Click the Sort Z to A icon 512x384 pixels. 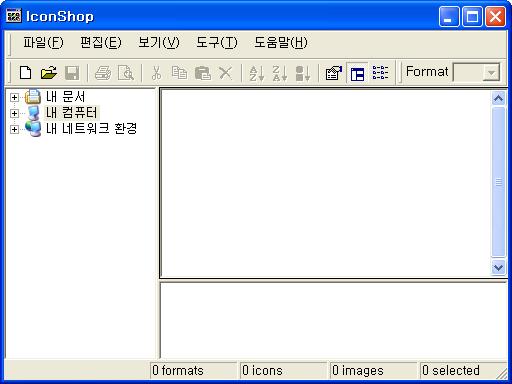[x=280, y=73]
